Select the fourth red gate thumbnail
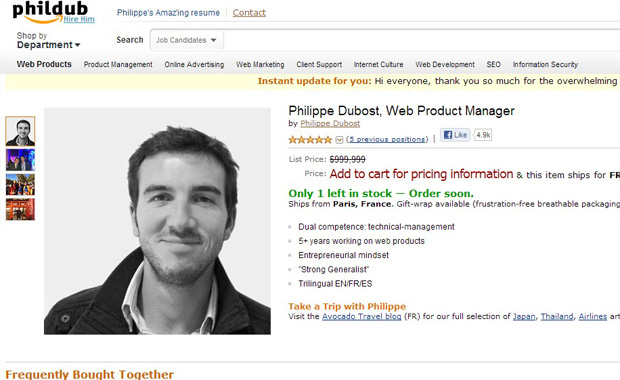Screen dimensions: 620x380 tap(20, 209)
